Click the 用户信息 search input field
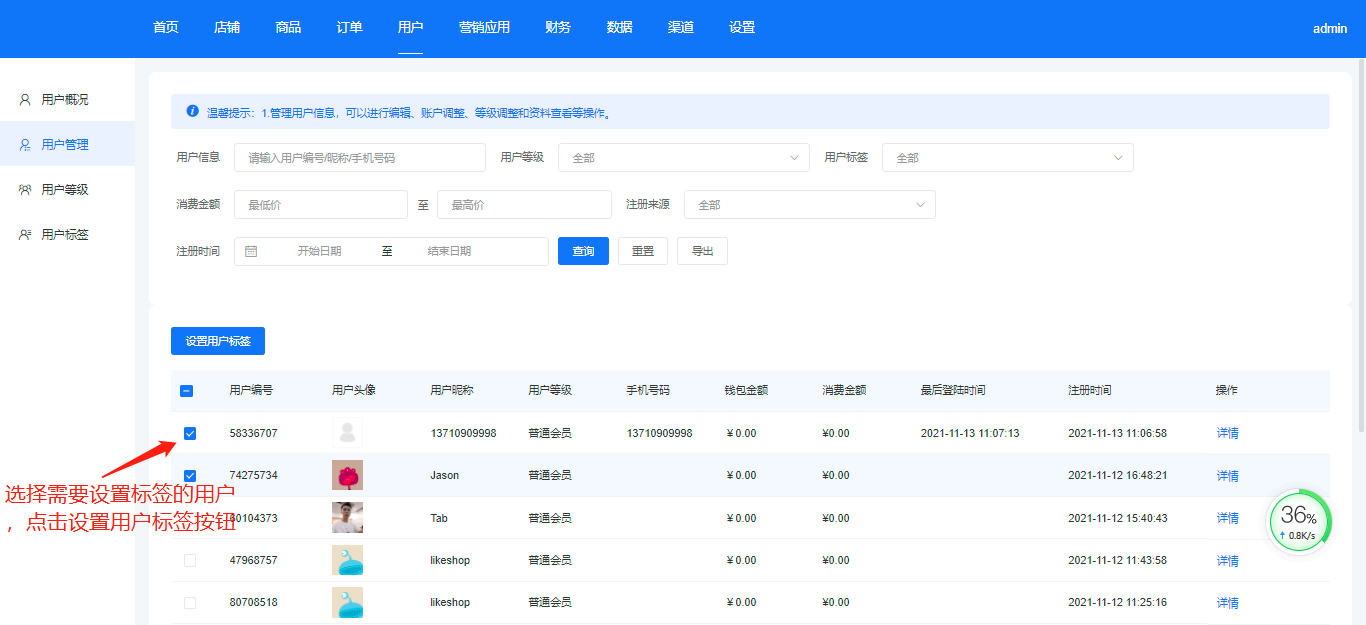Screen dimensions: 1366x625 point(359,158)
